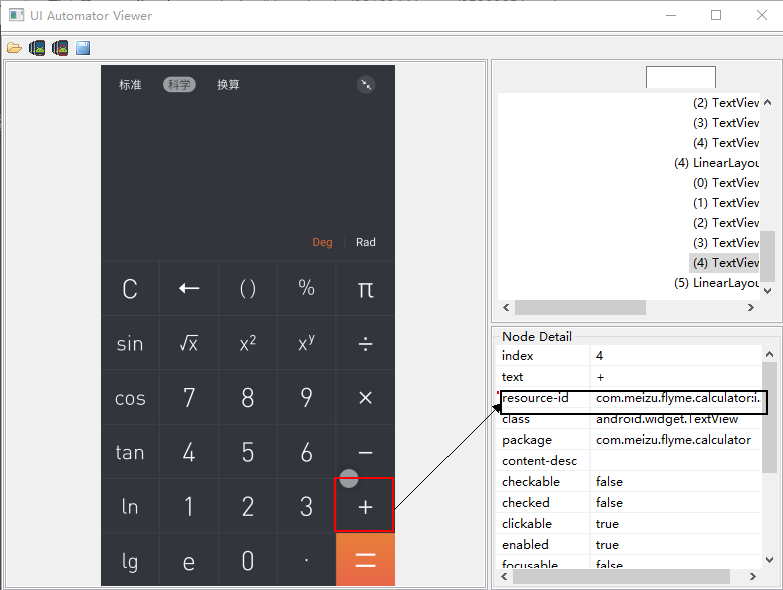783x590 pixels.
Task: Tap digit 4 on the calculator
Action: [189, 452]
